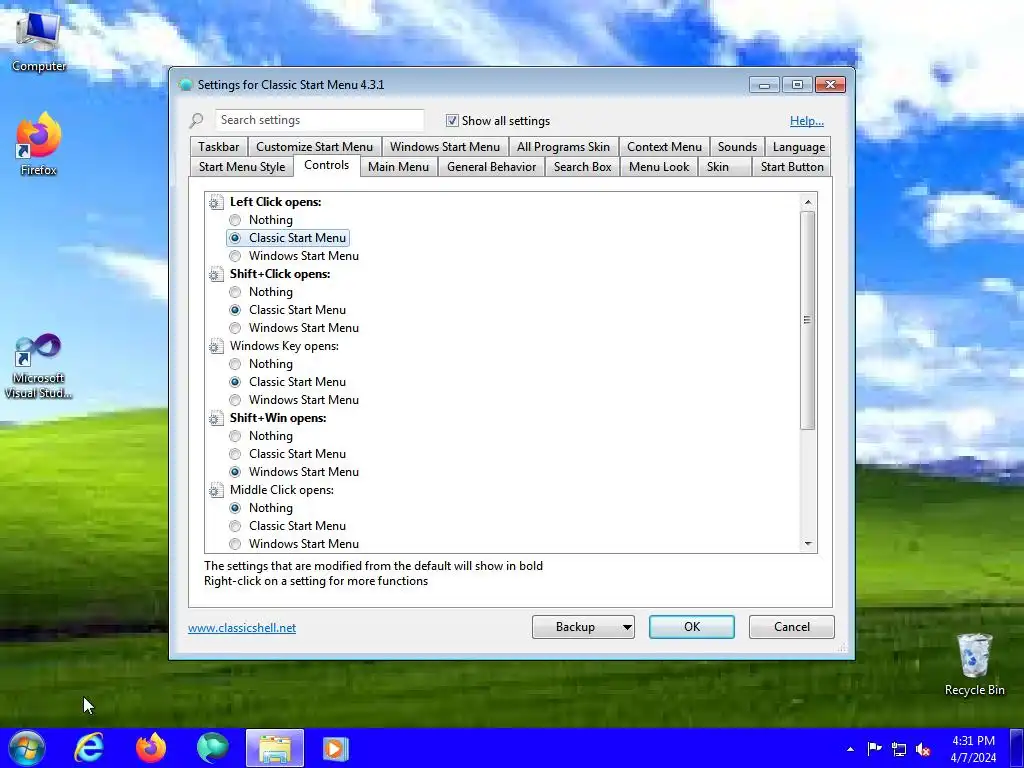Open the Help... link

tap(807, 121)
